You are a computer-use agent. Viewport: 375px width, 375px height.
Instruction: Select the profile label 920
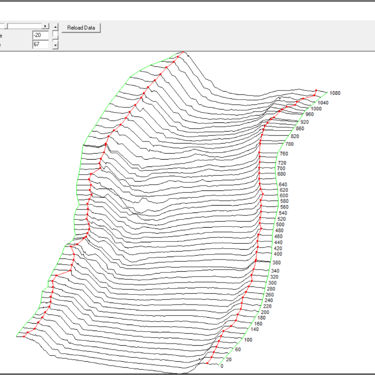pyautogui.click(x=305, y=122)
